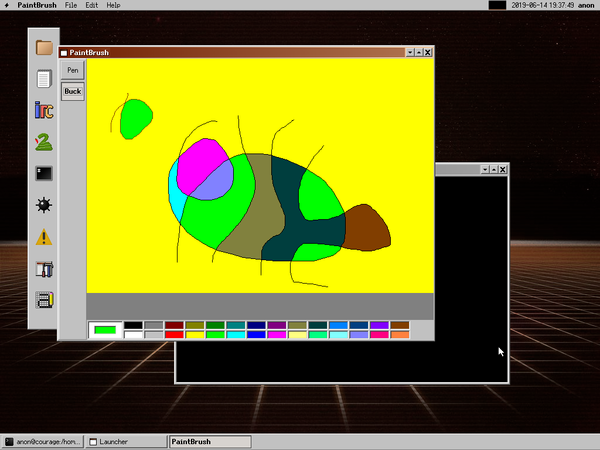Pick the bright cyan swatch

(236, 335)
